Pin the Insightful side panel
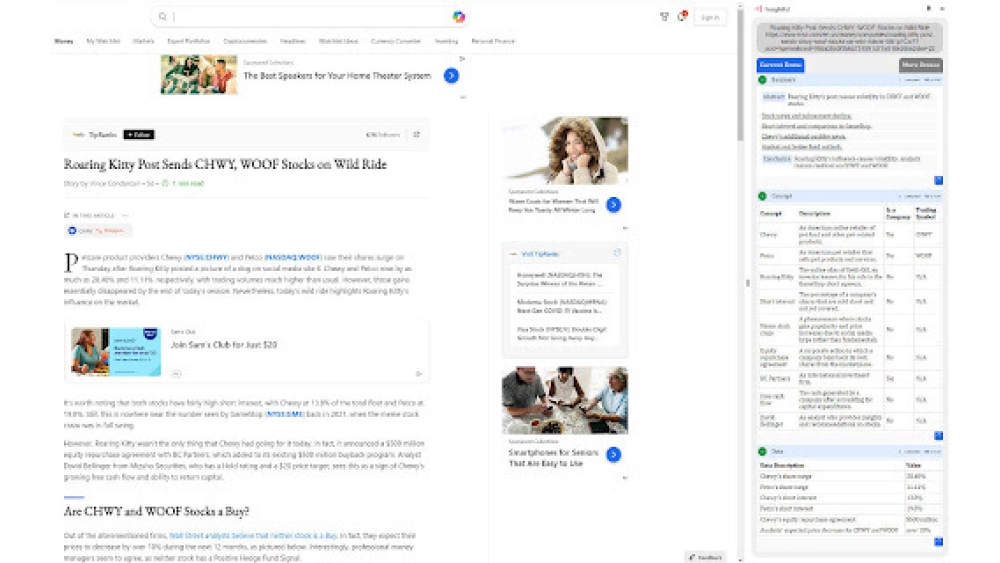Image resolution: width=1000 pixels, height=563 pixels. pyautogui.click(x=929, y=8)
